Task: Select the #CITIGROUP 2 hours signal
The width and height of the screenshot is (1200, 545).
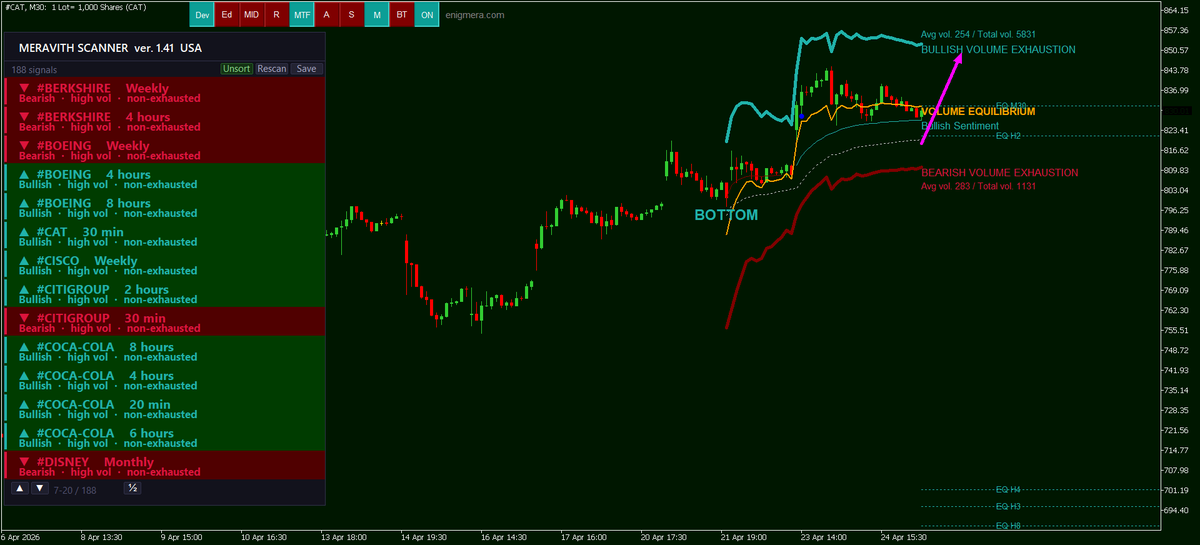Action: (165, 294)
